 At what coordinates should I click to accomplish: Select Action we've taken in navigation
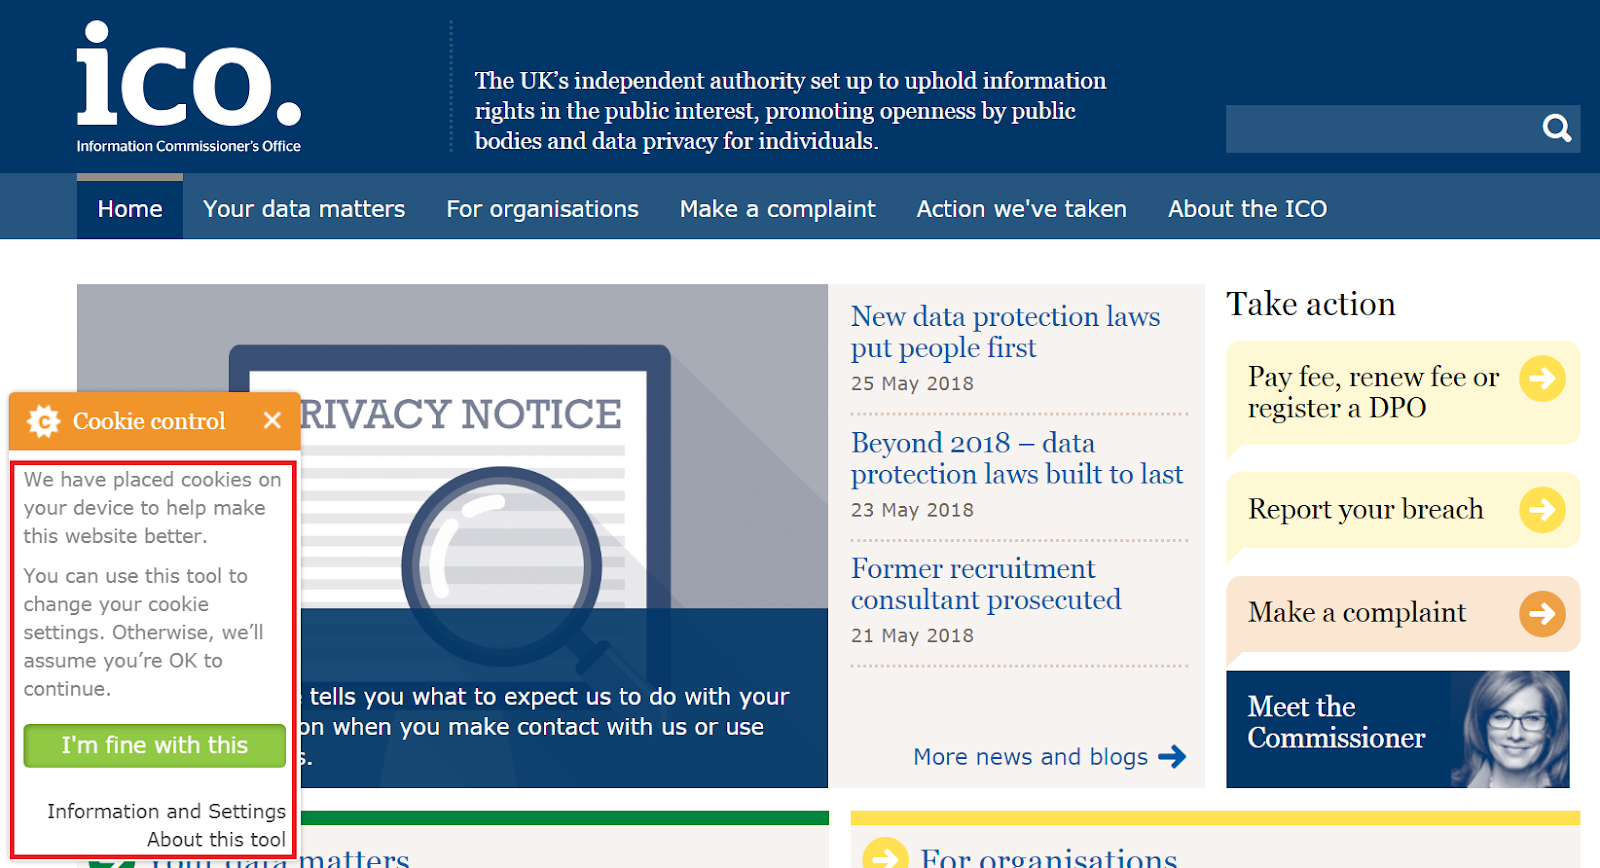(1021, 209)
